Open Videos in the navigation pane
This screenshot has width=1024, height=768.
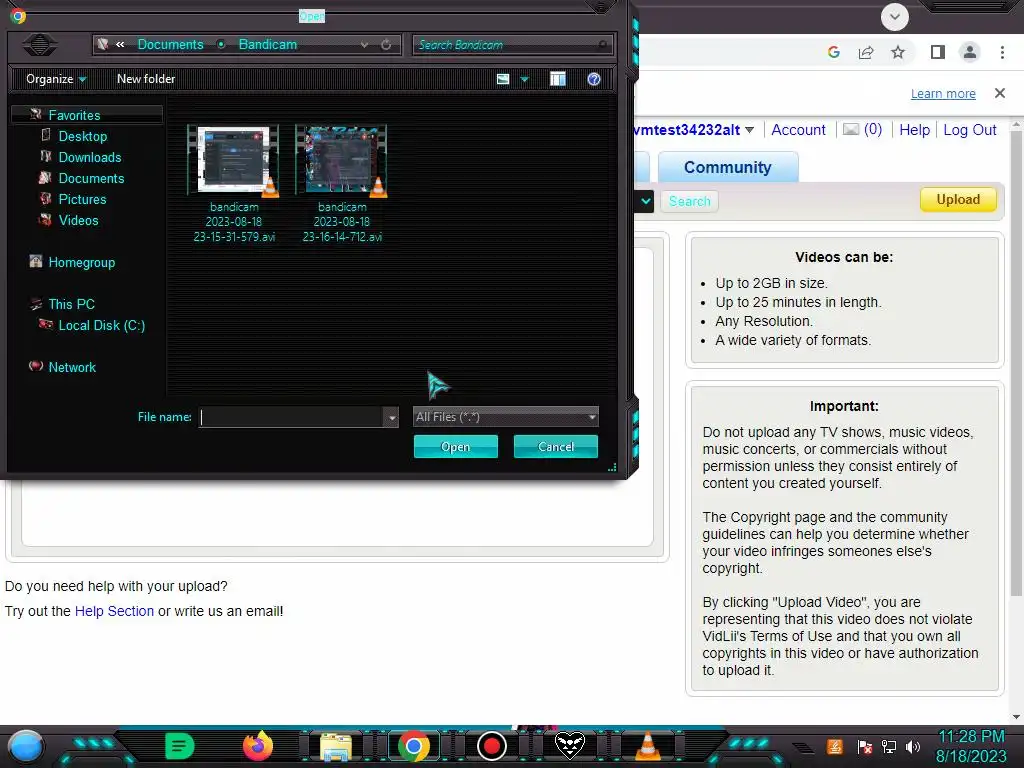[78, 220]
